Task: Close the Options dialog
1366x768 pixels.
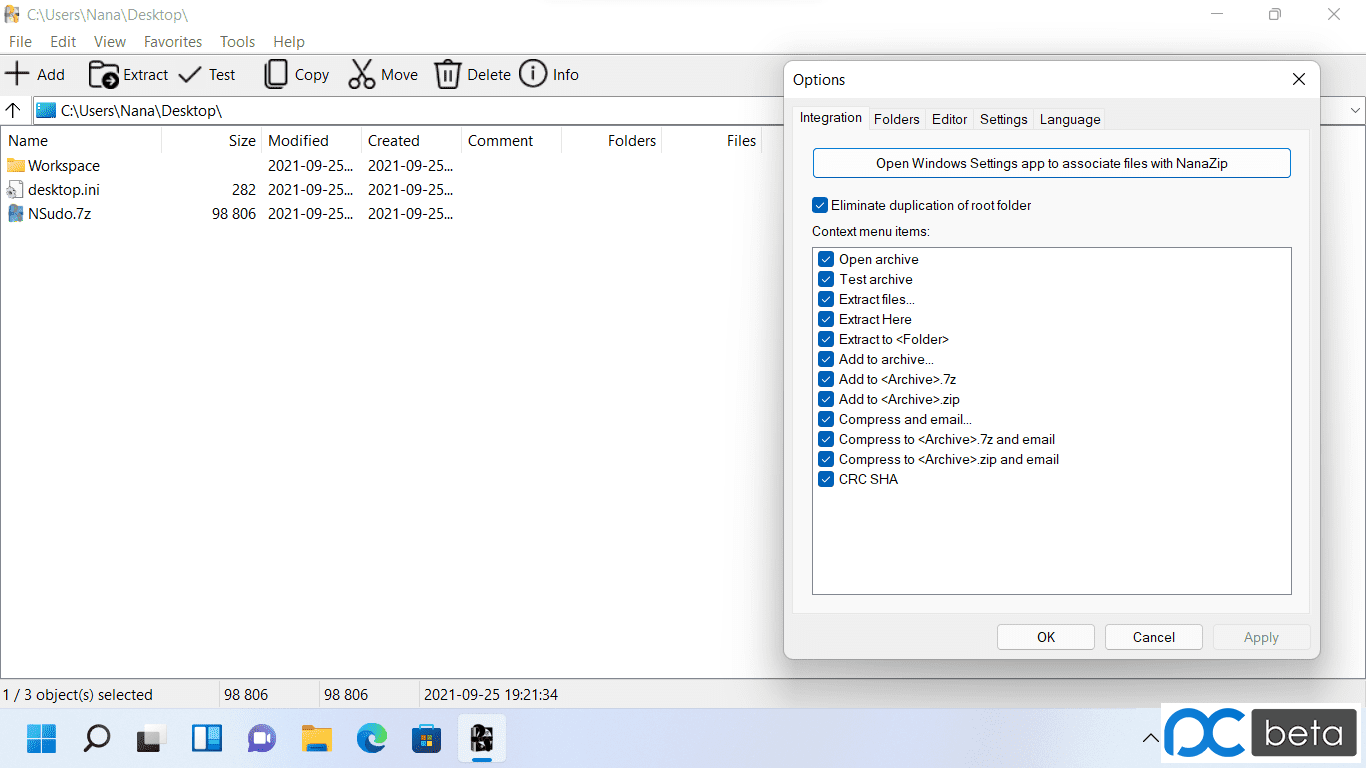Action: point(1299,79)
